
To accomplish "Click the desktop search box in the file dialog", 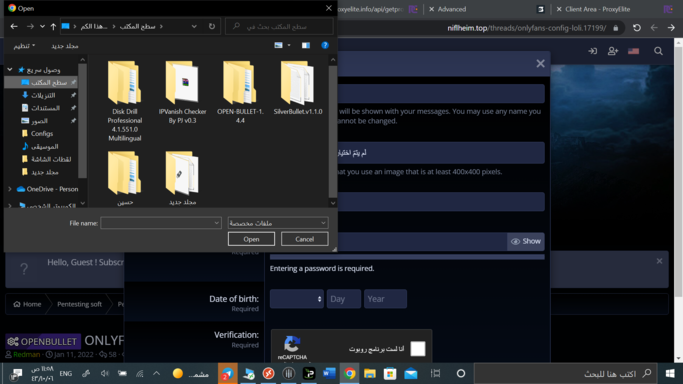I will tap(279, 27).
